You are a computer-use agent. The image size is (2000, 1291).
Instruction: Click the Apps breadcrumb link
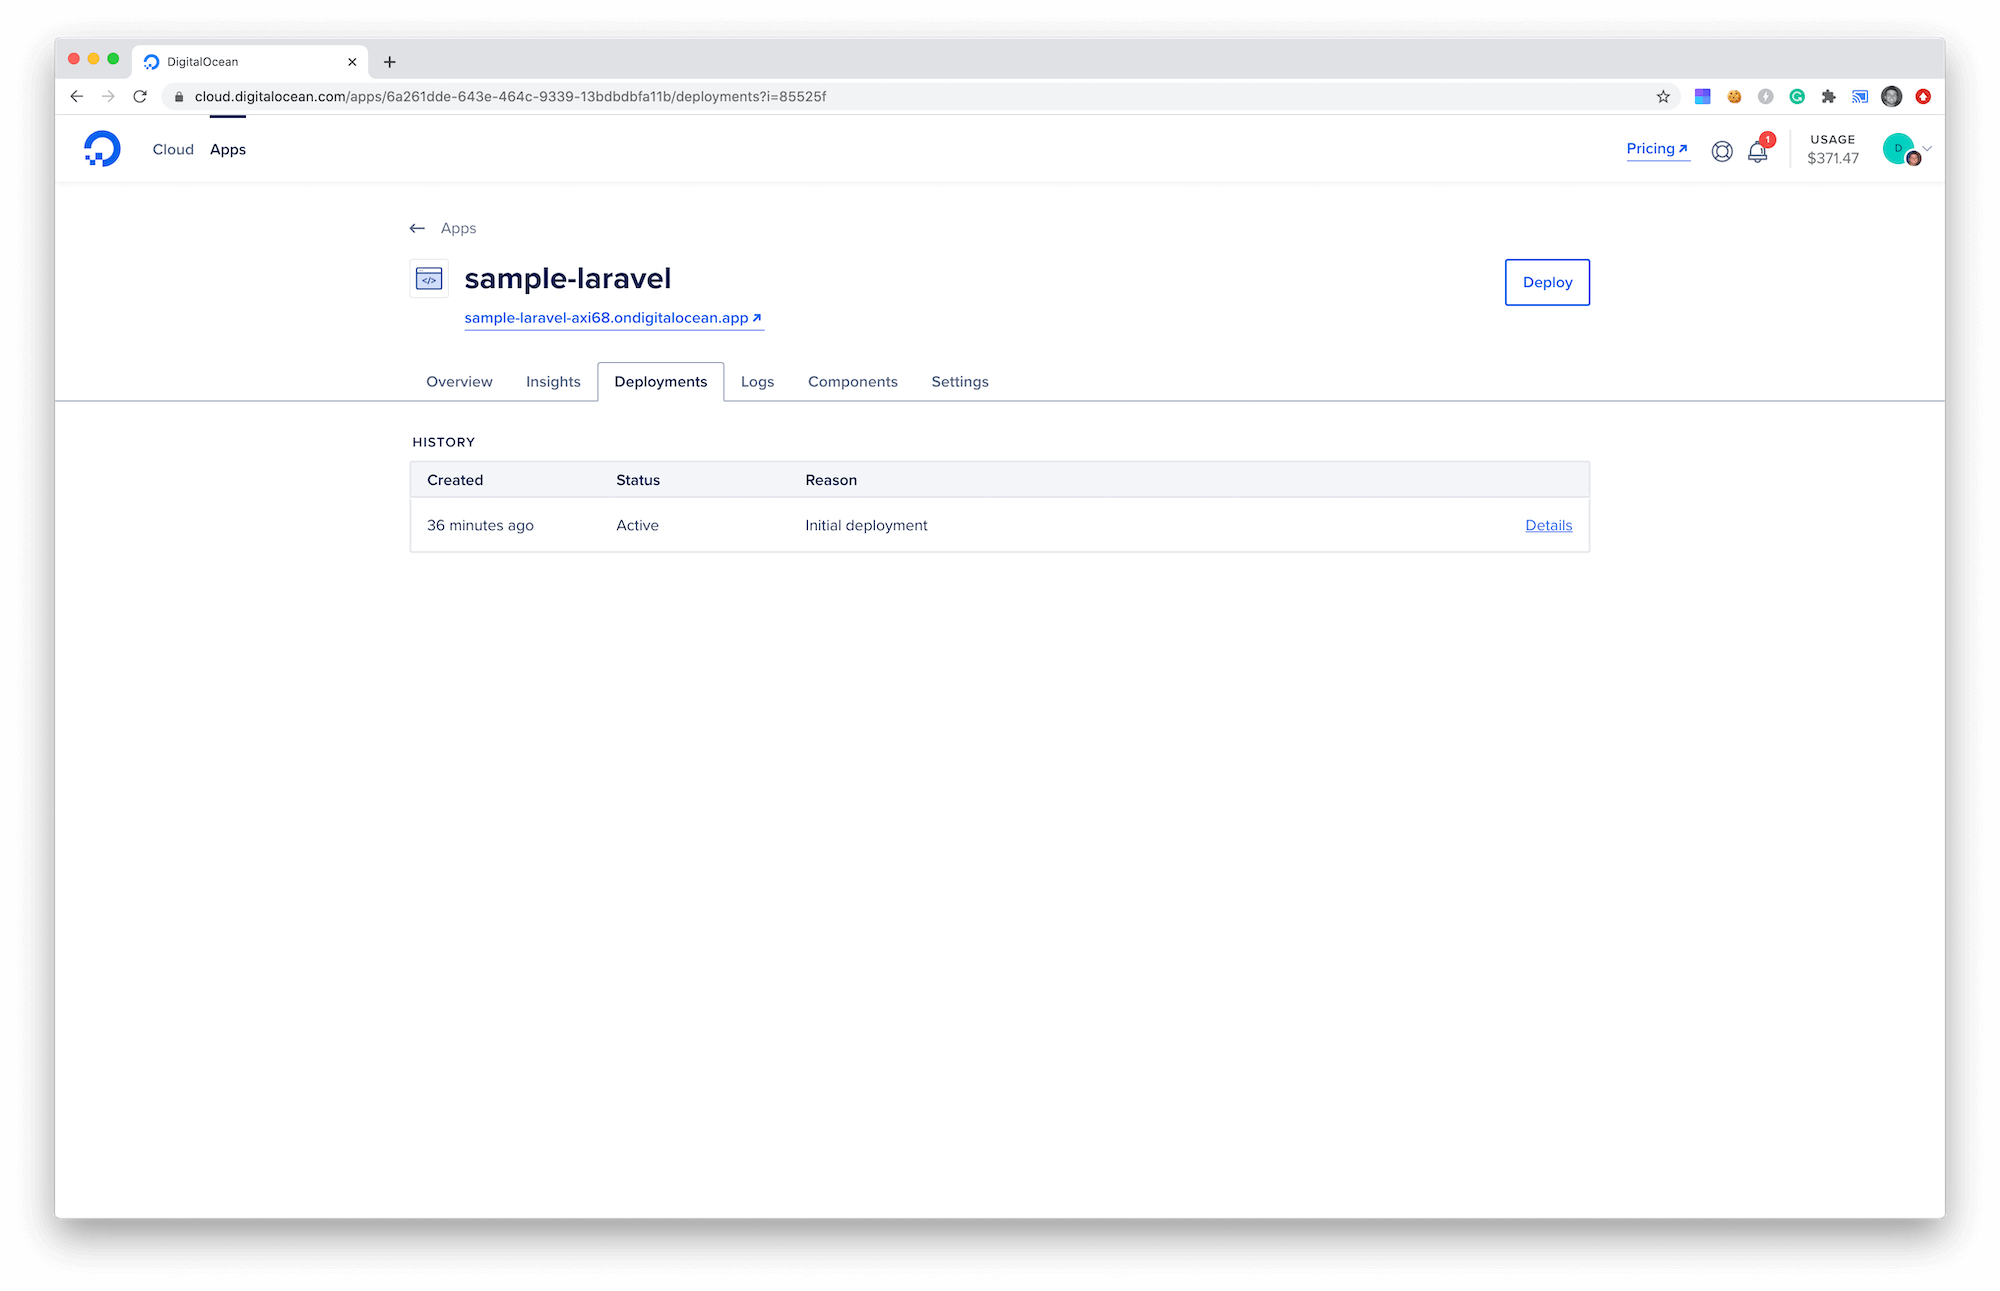pyautogui.click(x=459, y=227)
